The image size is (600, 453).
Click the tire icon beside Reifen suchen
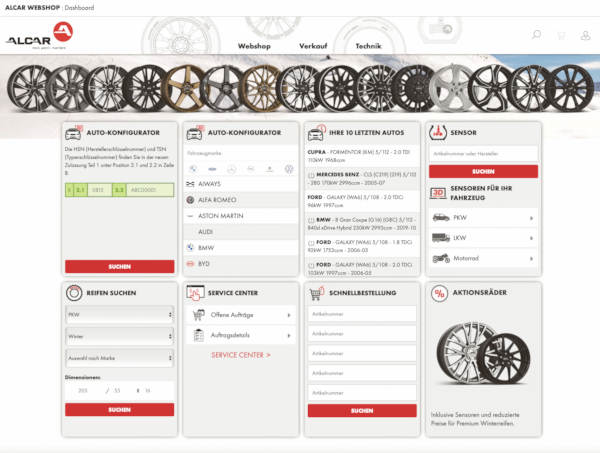click(74, 293)
